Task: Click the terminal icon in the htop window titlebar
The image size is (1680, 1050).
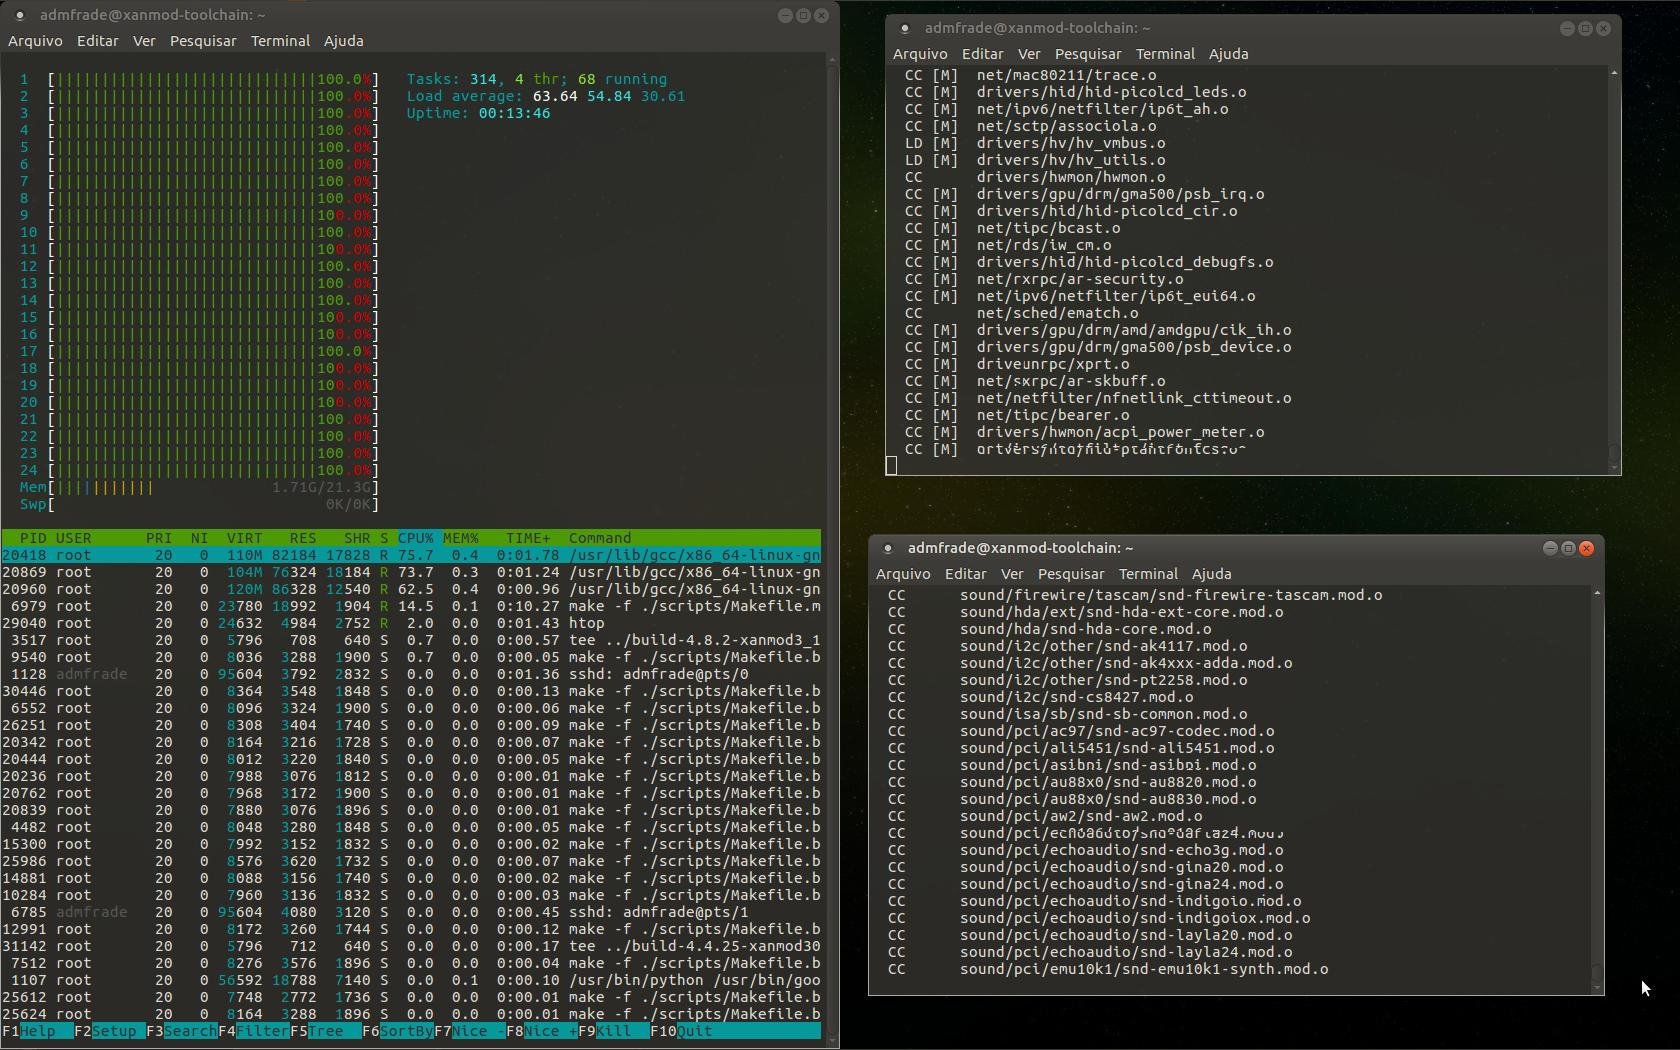Action: click(x=22, y=15)
